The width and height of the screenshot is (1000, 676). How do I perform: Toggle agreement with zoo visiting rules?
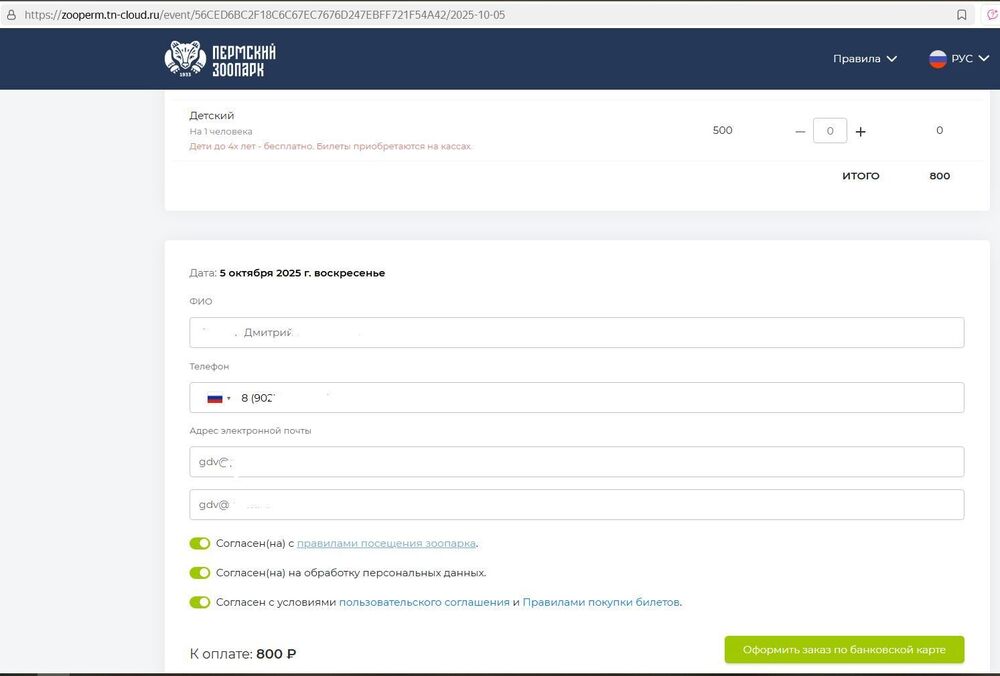pos(200,543)
